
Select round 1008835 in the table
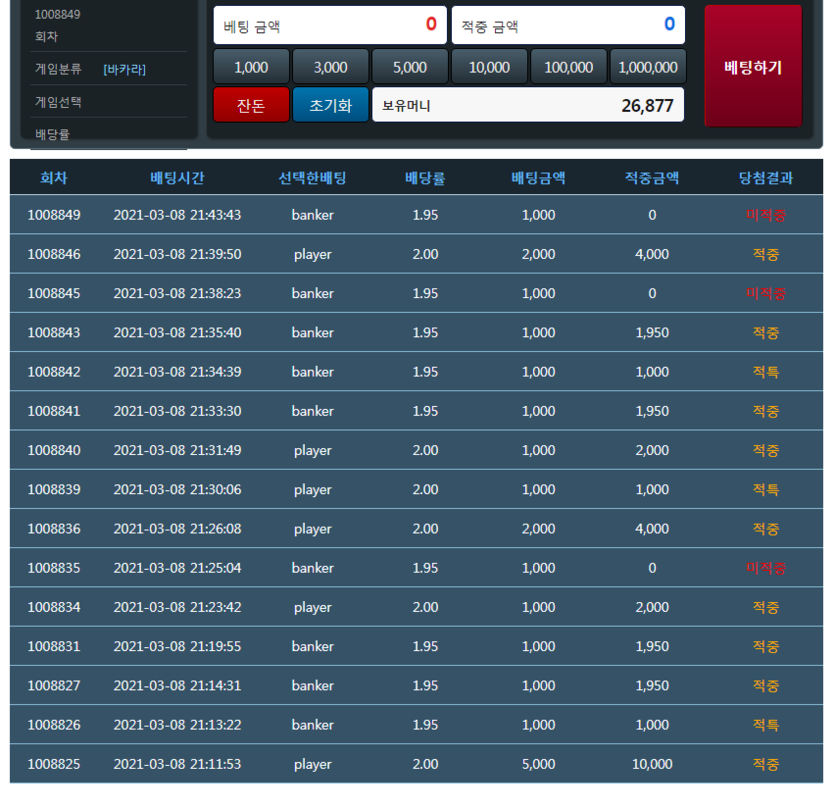point(54,568)
